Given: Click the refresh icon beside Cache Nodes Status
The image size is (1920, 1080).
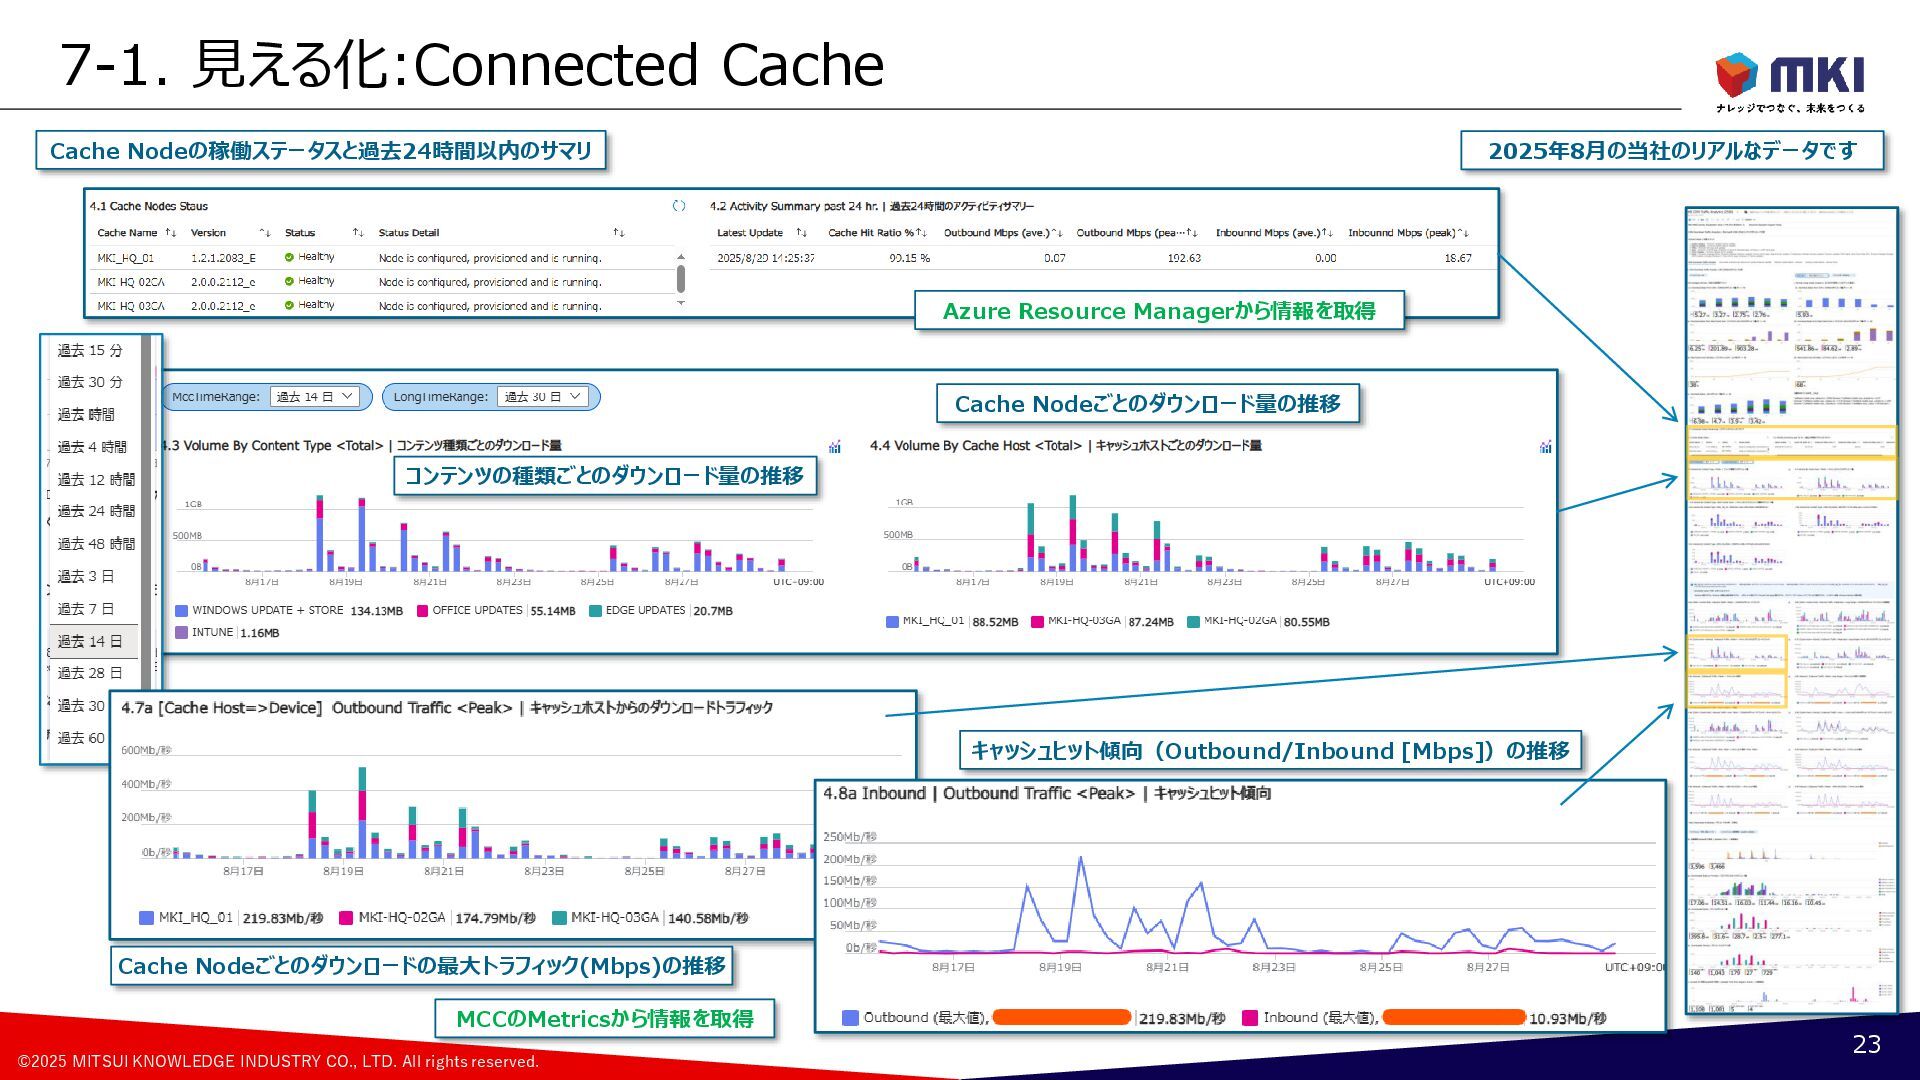Looking at the screenshot, I should [x=679, y=206].
